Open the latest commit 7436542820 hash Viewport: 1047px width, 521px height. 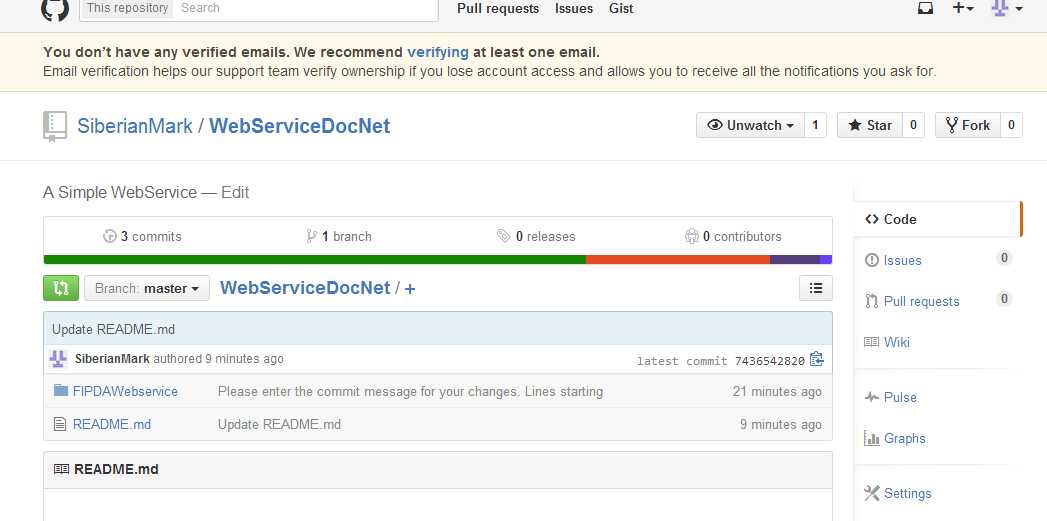[x=770, y=361]
